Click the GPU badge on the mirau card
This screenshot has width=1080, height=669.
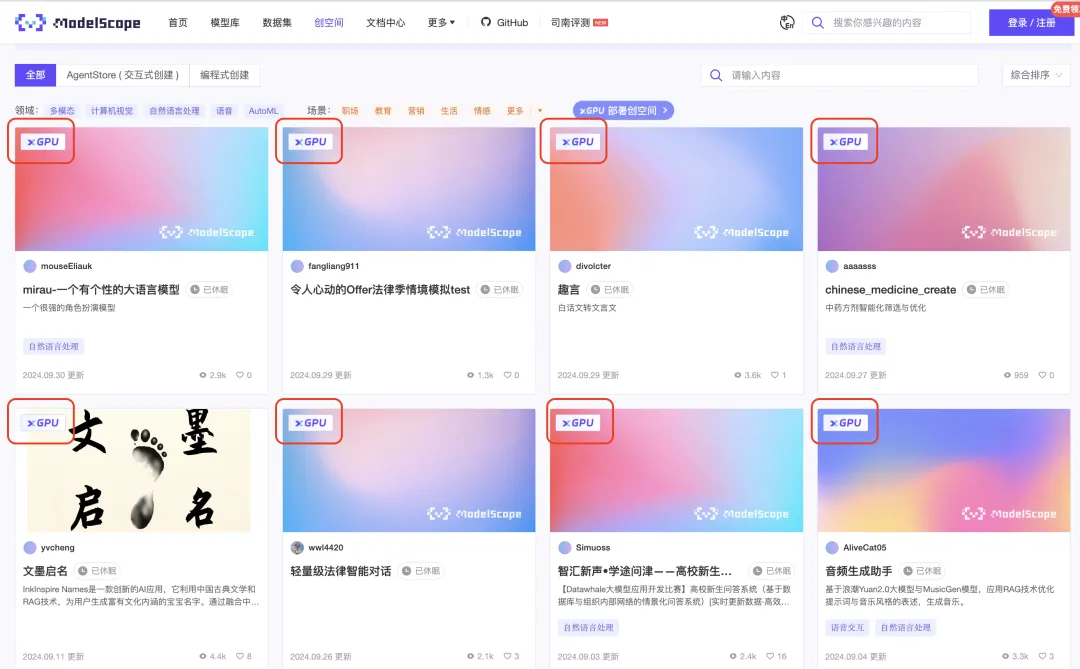click(41, 141)
